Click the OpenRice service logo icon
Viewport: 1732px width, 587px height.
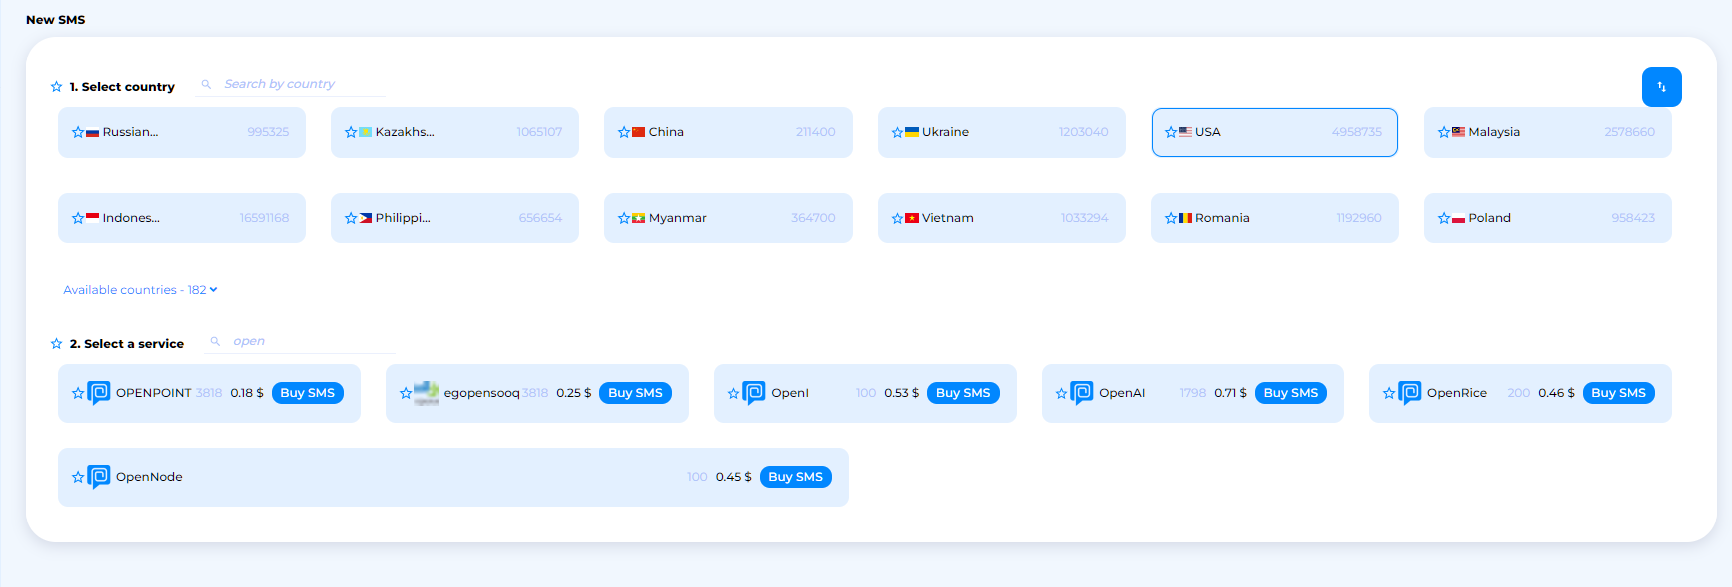1410,393
